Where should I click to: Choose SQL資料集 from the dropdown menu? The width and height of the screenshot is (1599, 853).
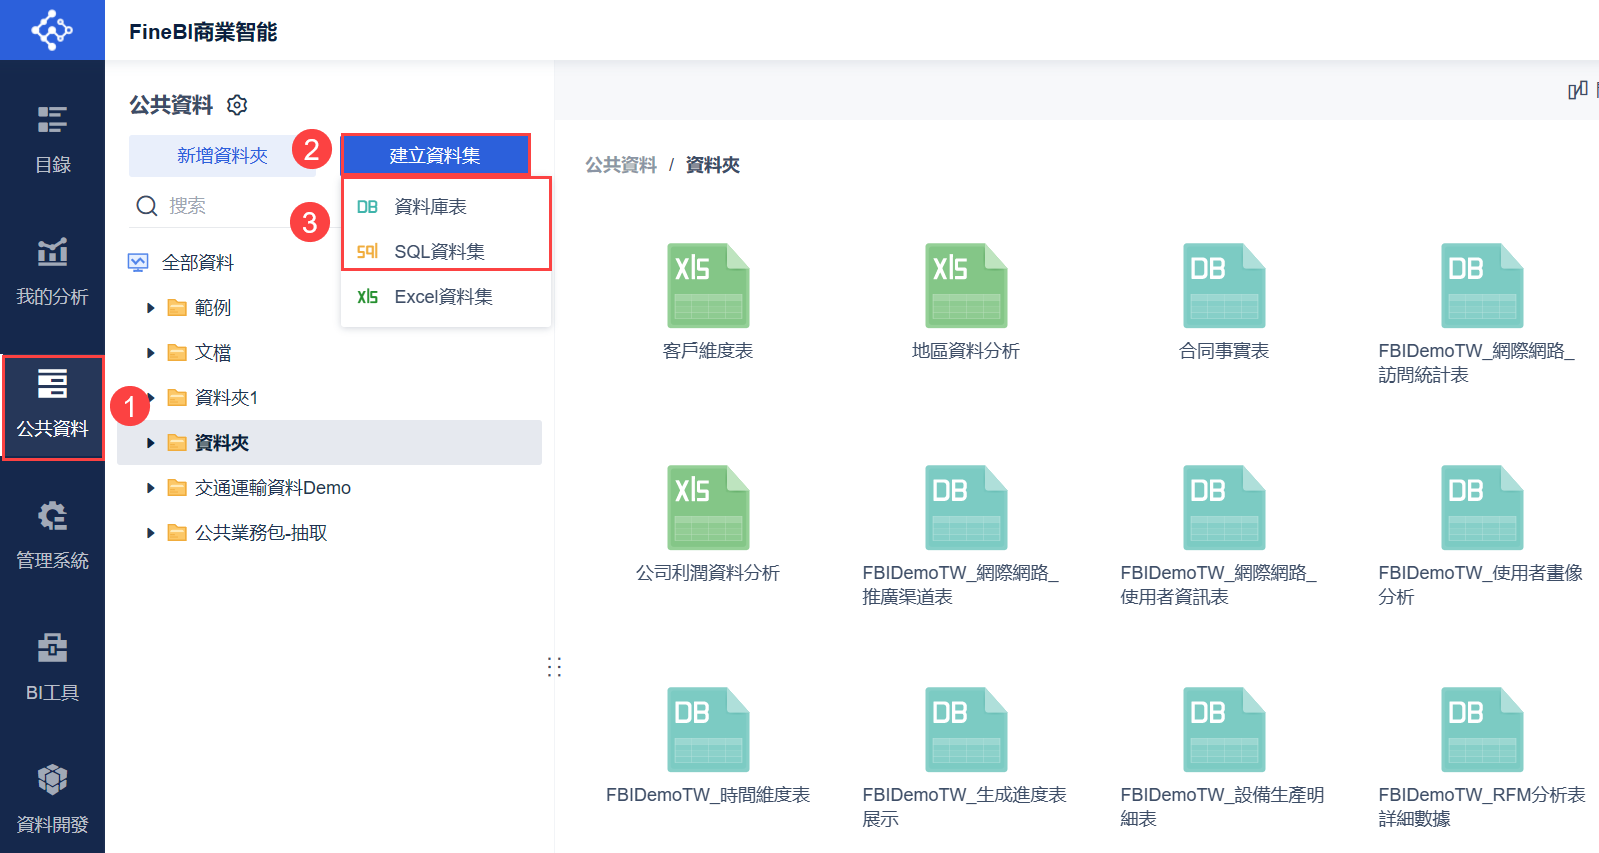[446, 252]
